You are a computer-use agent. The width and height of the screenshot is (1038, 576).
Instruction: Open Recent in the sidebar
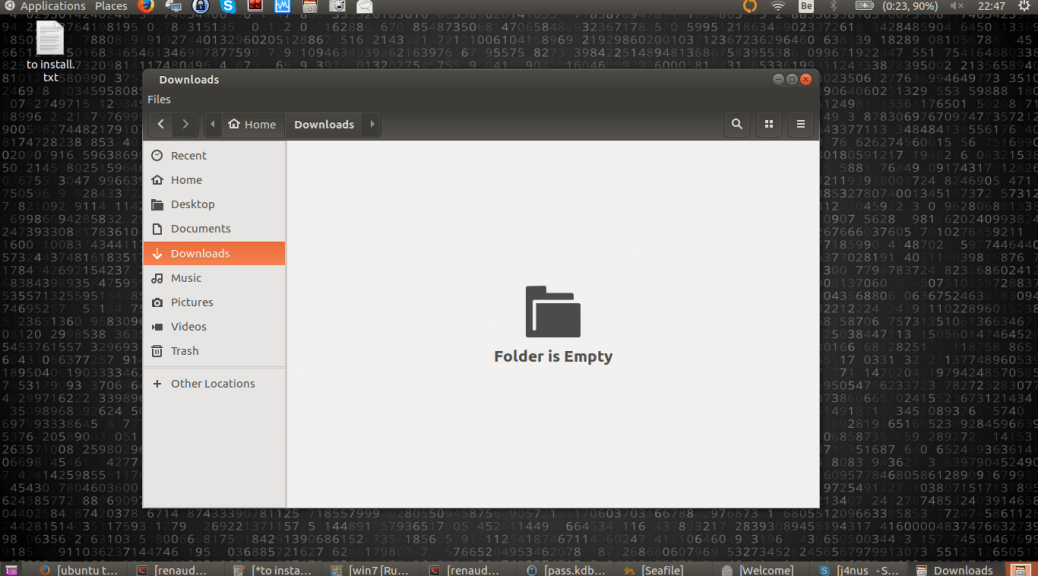pos(214,156)
